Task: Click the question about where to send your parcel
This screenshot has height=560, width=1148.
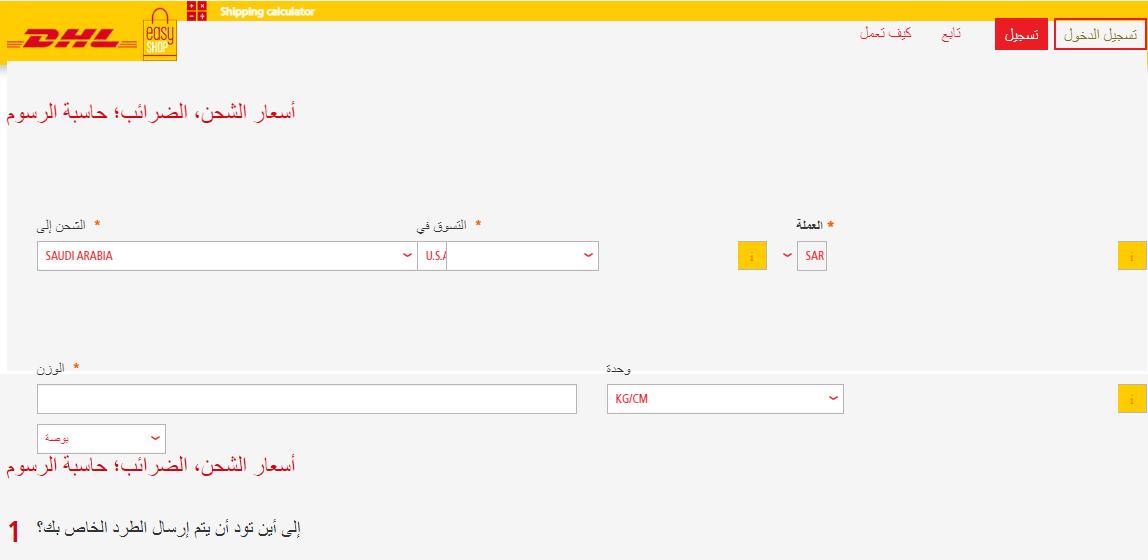Action: click(x=170, y=528)
